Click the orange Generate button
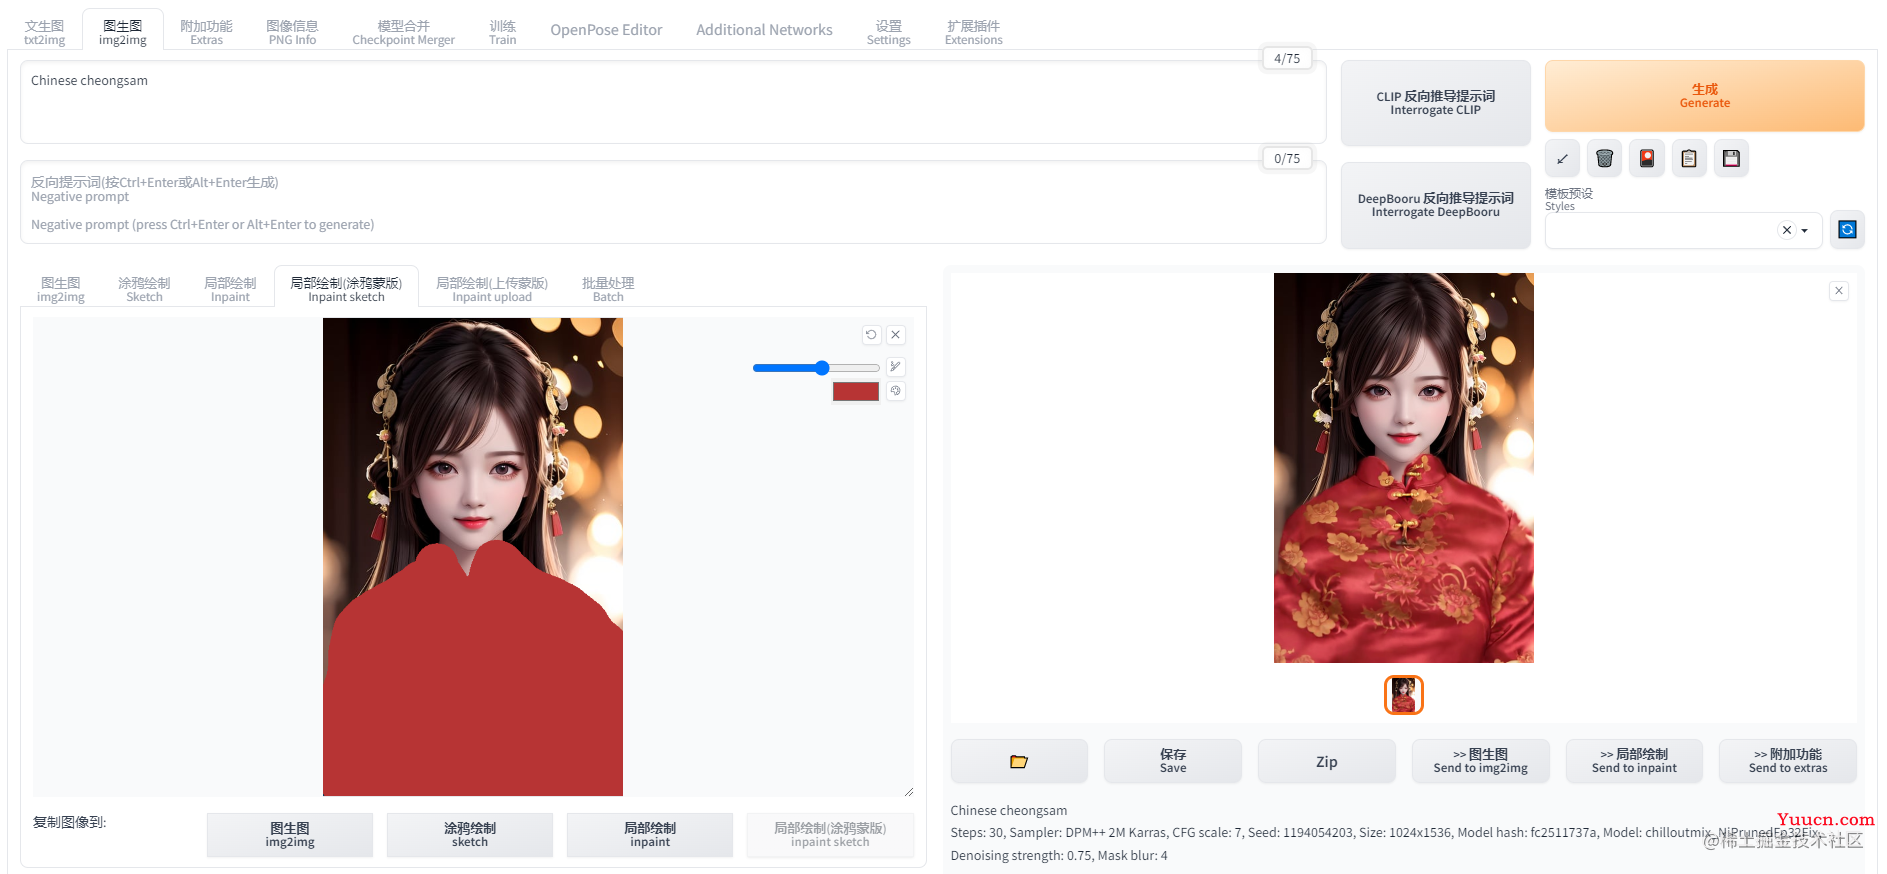 [1704, 96]
